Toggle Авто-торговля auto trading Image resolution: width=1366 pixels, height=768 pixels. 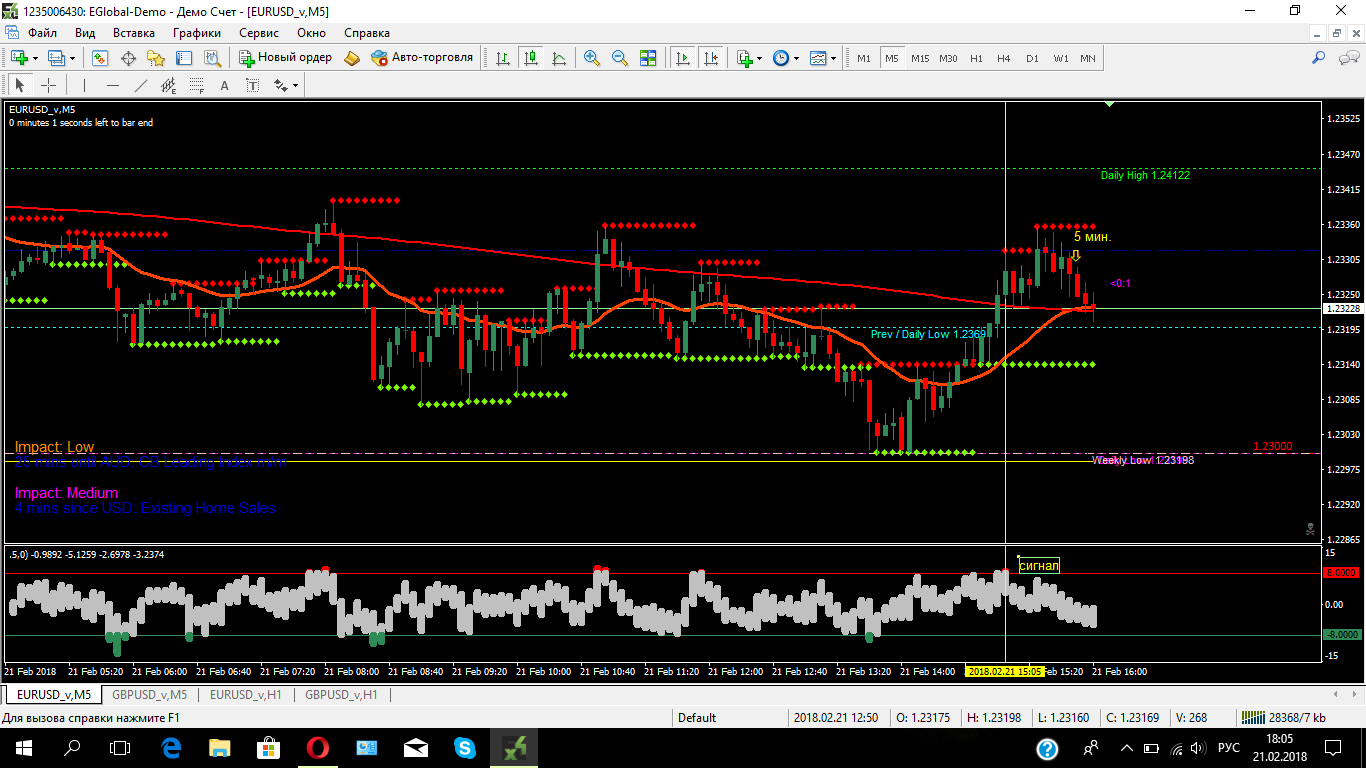click(x=421, y=58)
